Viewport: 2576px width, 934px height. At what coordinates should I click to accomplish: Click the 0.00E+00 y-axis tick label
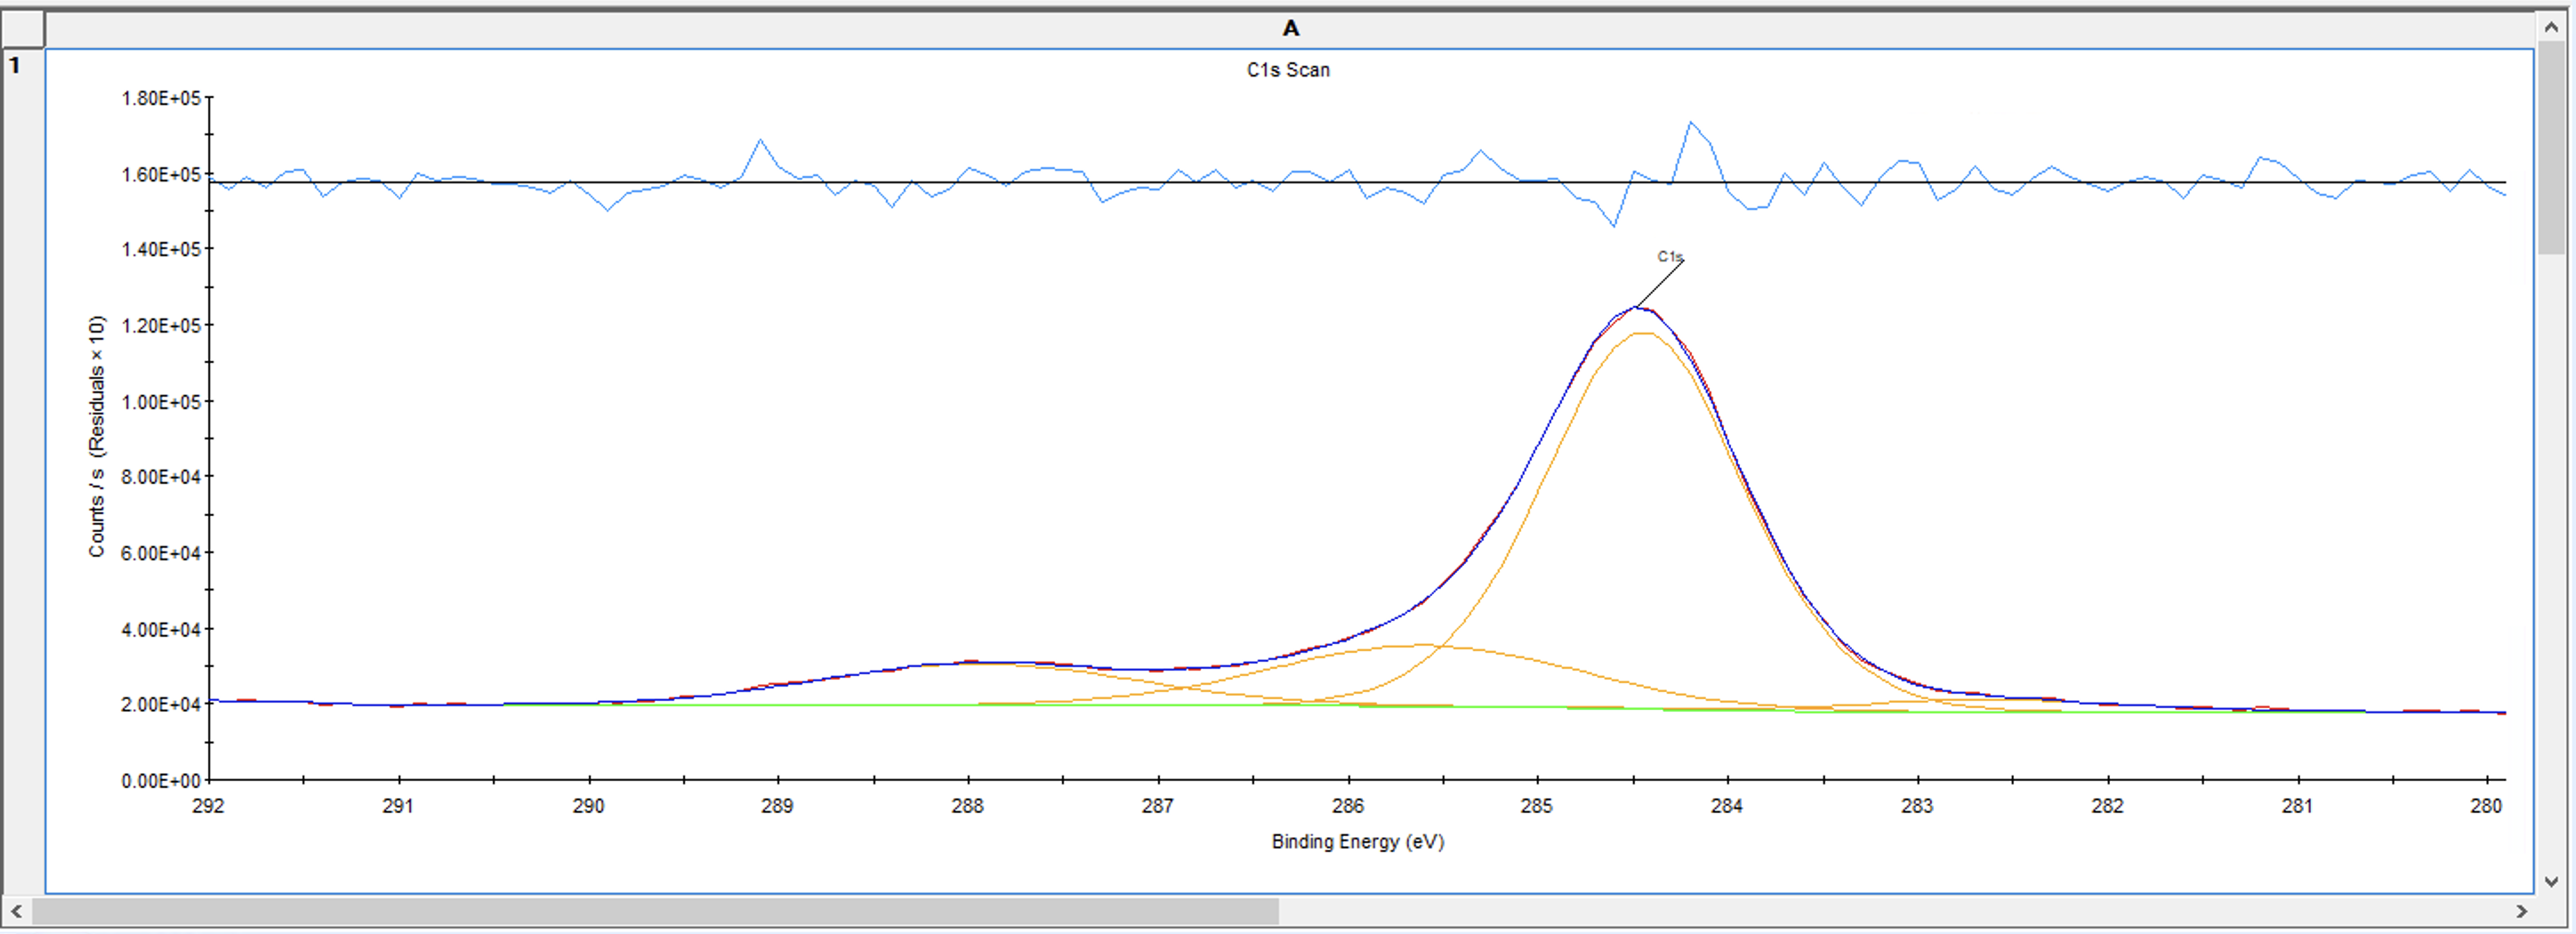pos(160,781)
